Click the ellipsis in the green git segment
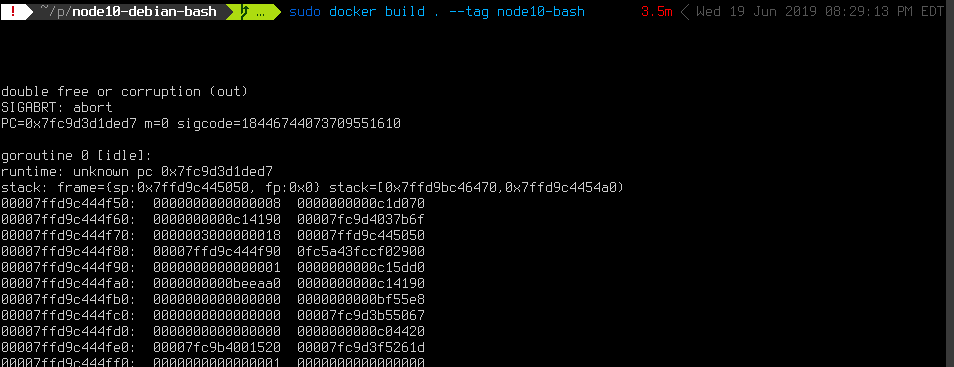 pyautogui.click(x=261, y=12)
